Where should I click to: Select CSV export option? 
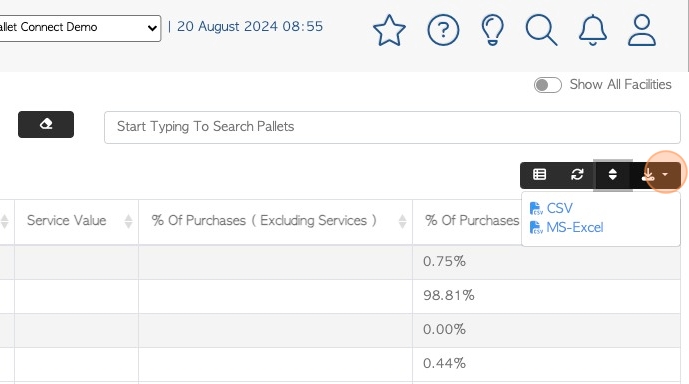coord(551,208)
